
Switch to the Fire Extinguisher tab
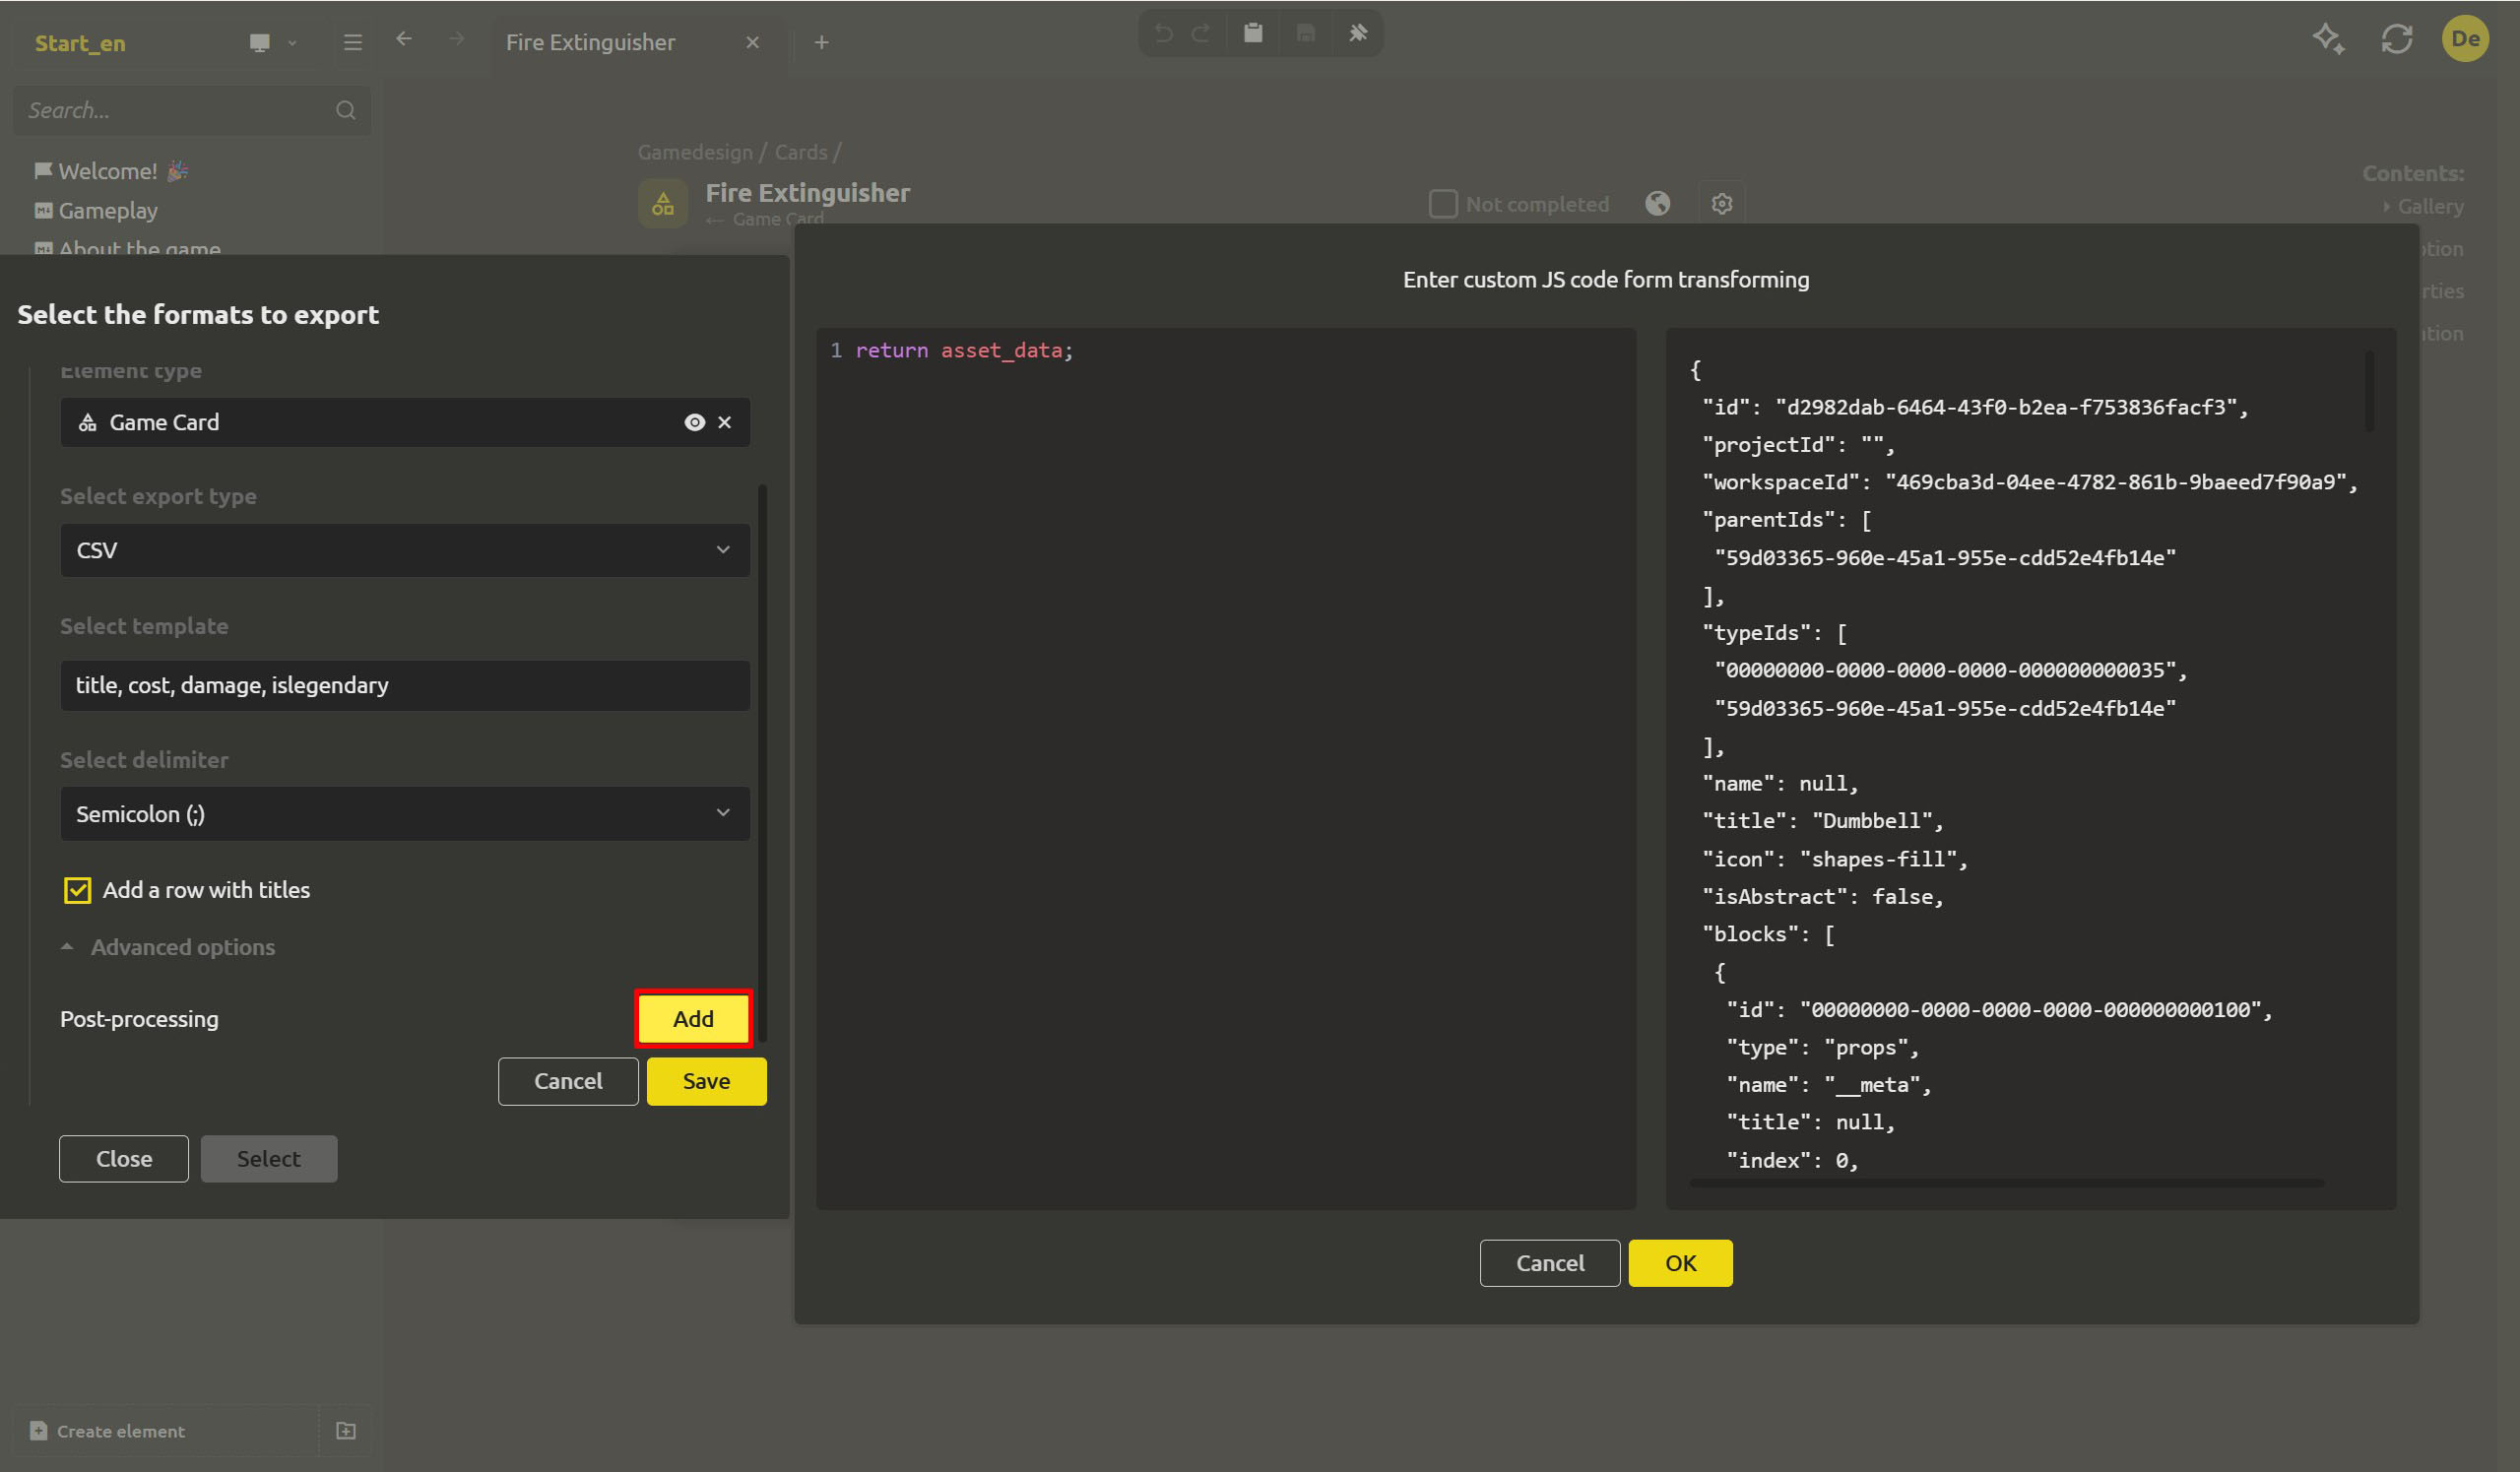coord(590,43)
